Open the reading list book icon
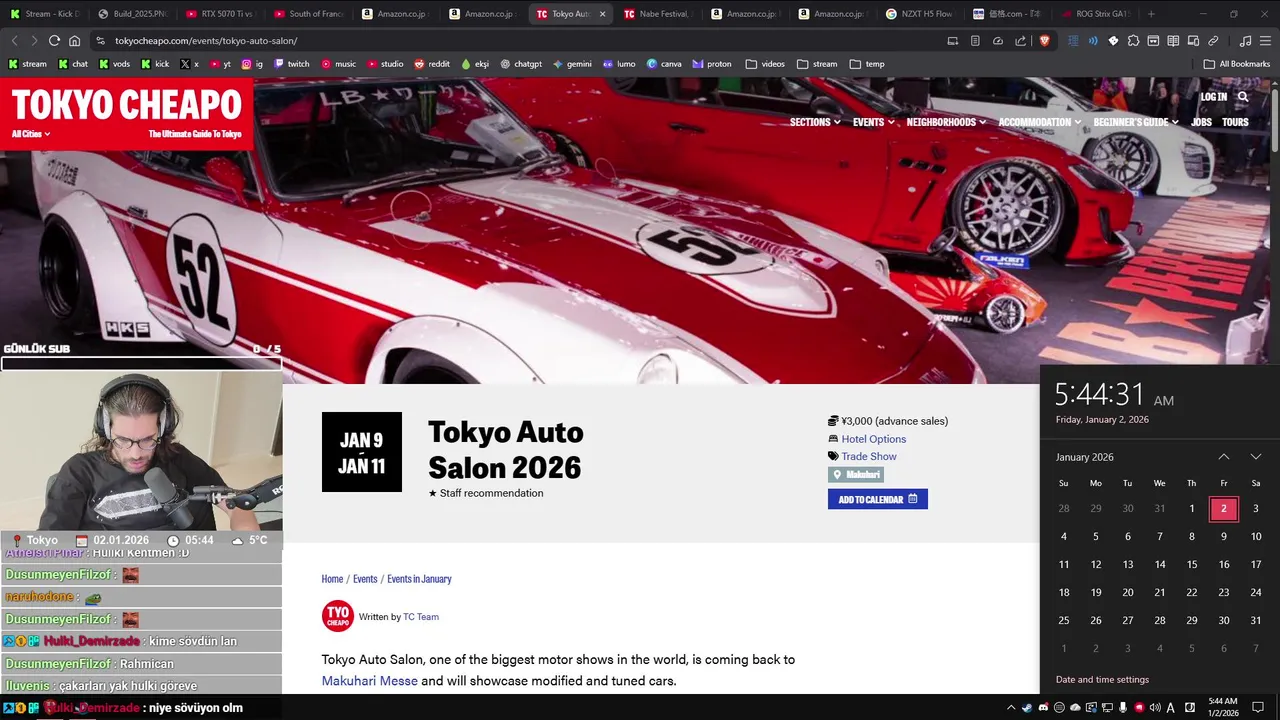Screen dimensions: 1280x720 click(1173, 41)
